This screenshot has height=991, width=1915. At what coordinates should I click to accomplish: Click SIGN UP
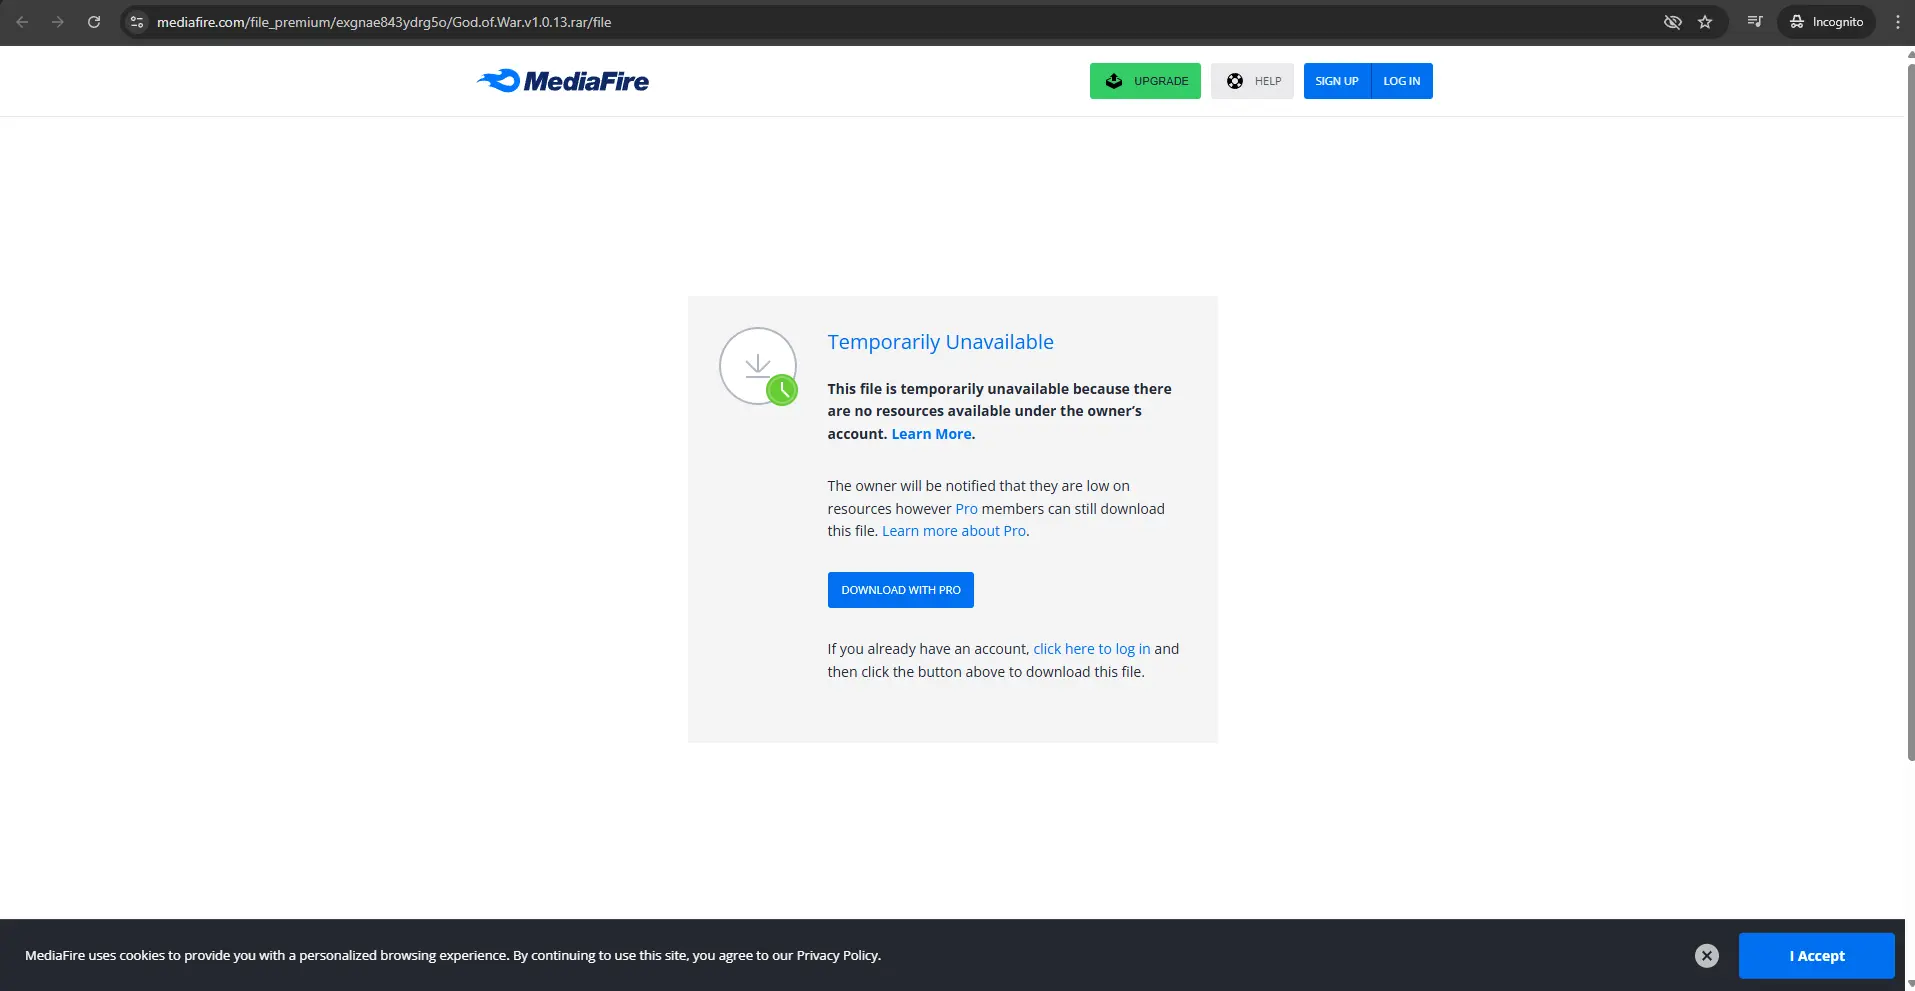click(1337, 81)
